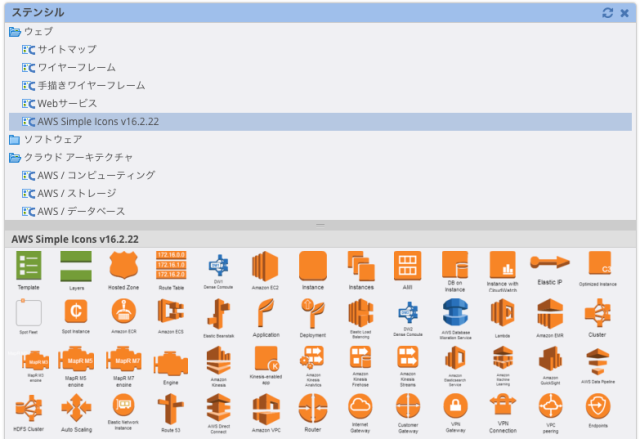Image resolution: width=640 pixels, height=439 pixels.
Task: Select the Amazon VPC icon
Action: [266, 409]
